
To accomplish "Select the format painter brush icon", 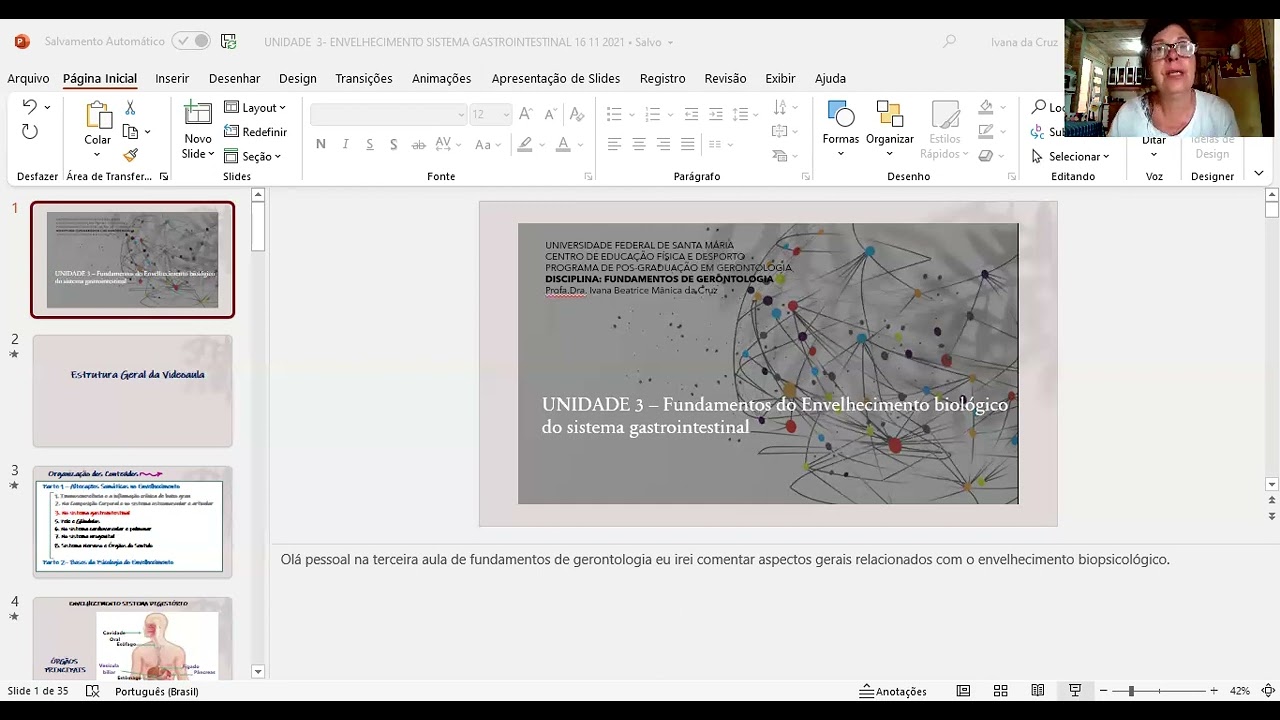I will click(130, 155).
